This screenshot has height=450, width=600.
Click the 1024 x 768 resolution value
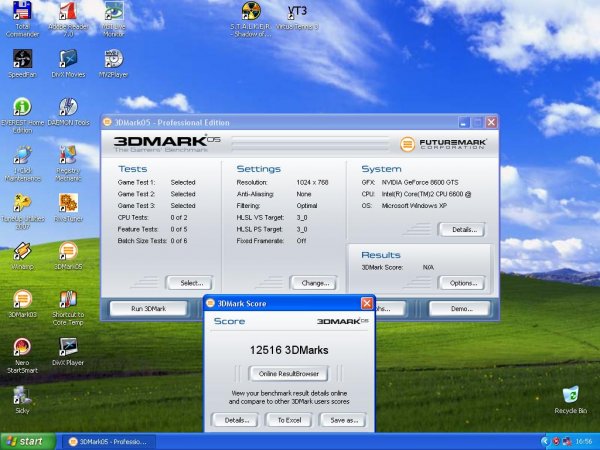(312, 183)
